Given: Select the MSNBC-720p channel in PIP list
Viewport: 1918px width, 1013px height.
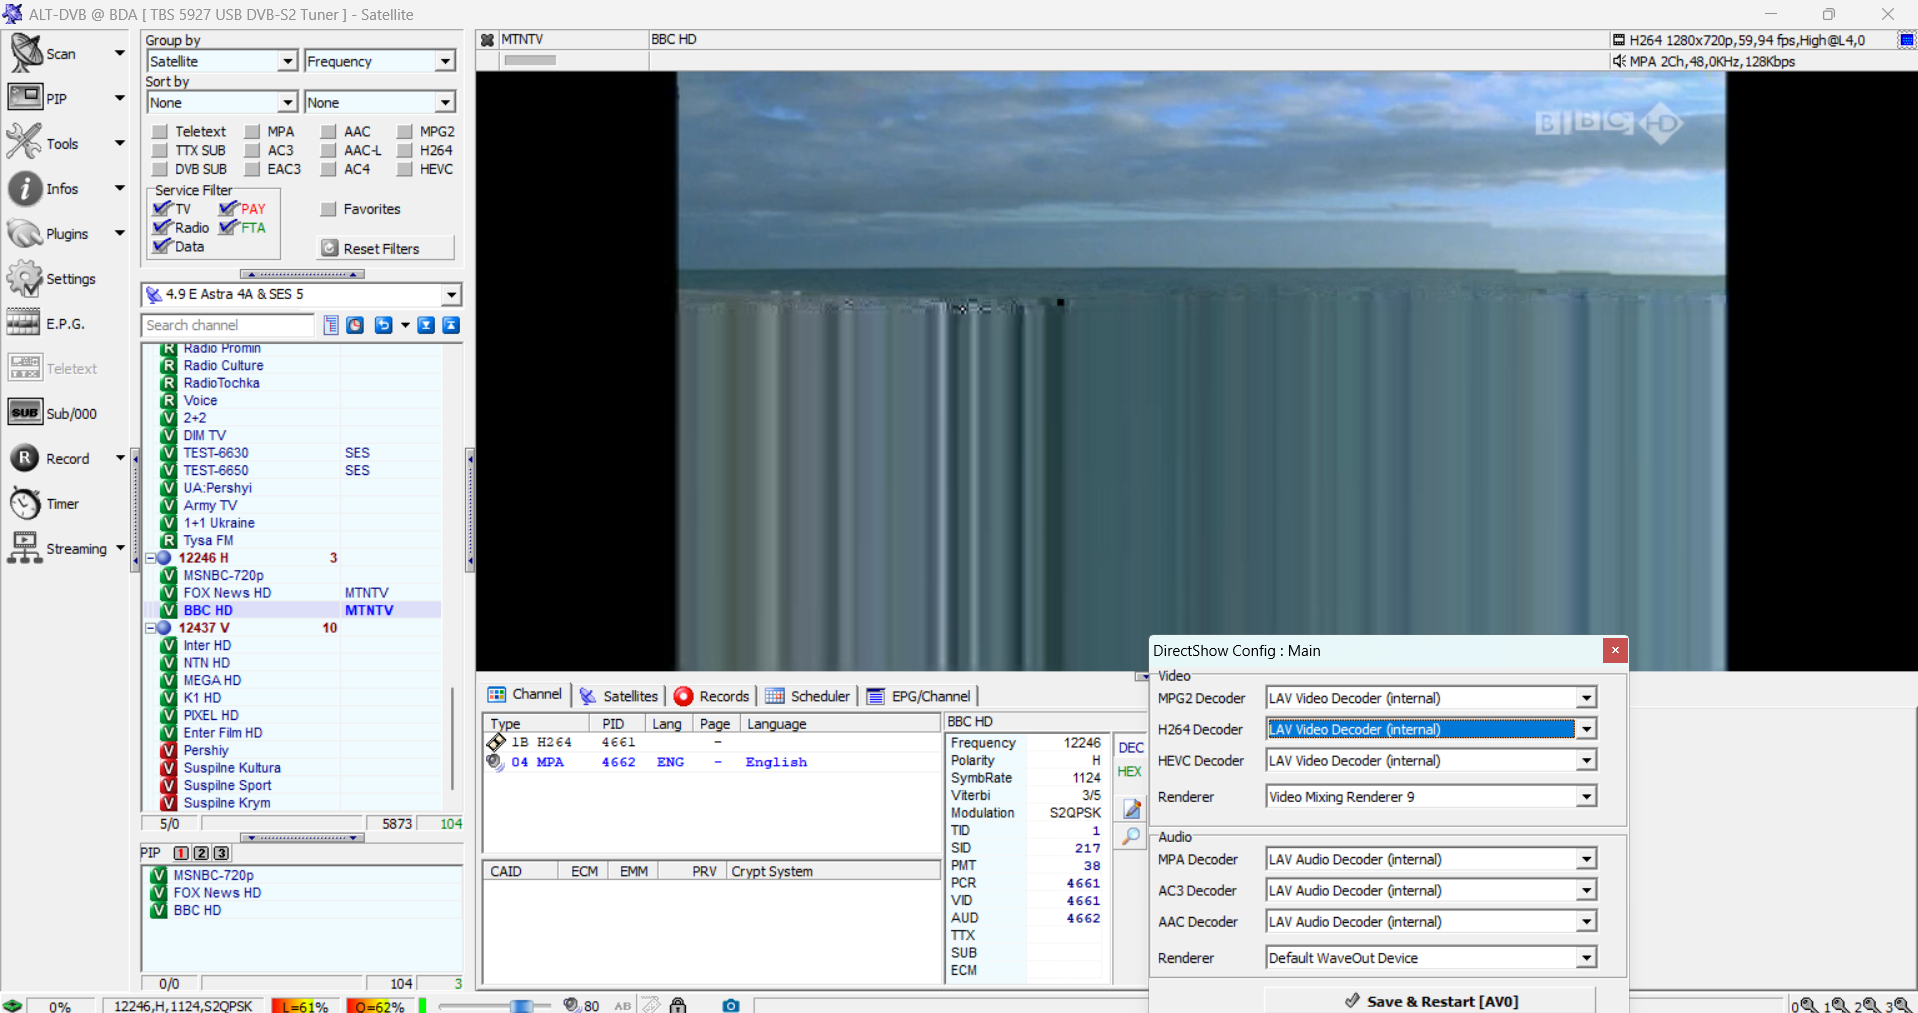Looking at the screenshot, I should click(x=213, y=875).
